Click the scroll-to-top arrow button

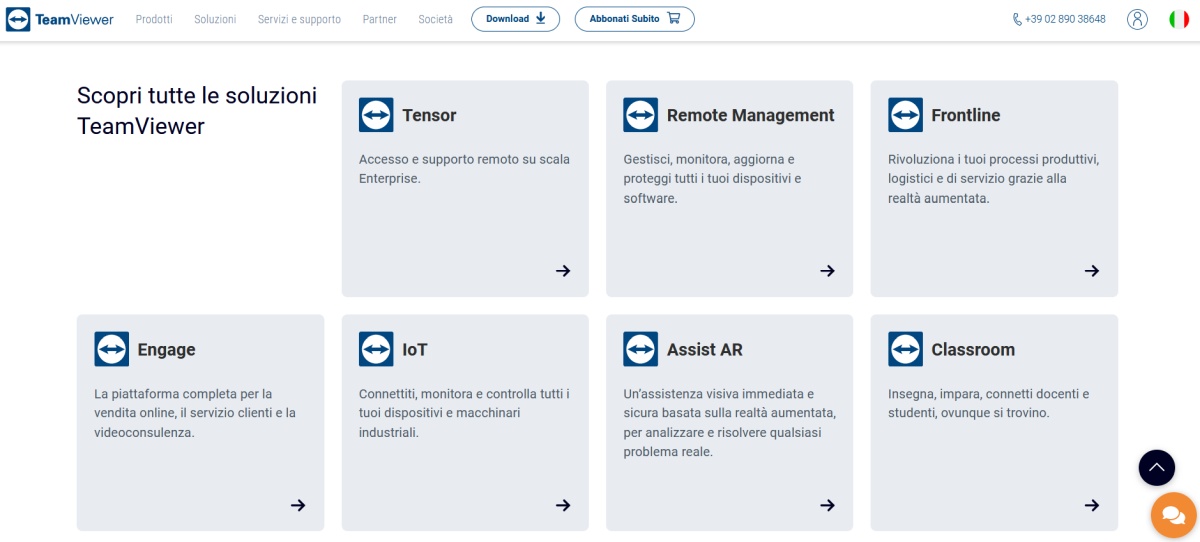click(x=1157, y=467)
